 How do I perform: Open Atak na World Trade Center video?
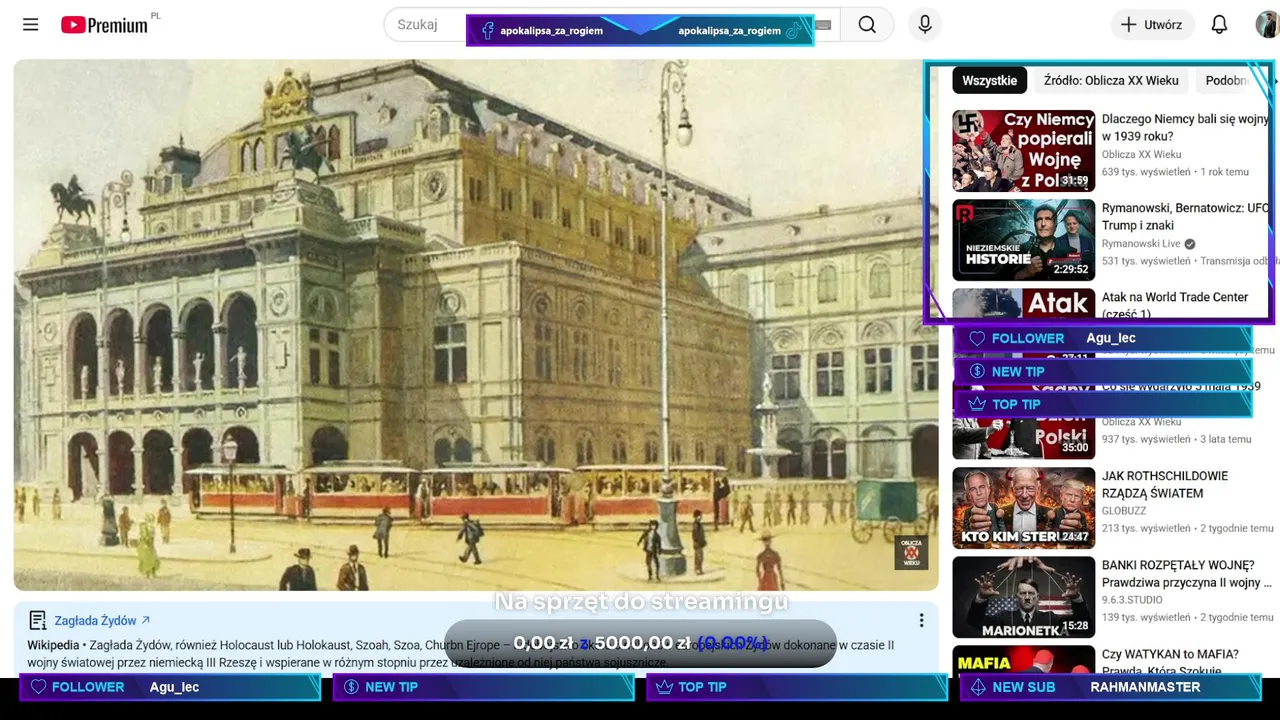pyautogui.click(x=1175, y=304)
